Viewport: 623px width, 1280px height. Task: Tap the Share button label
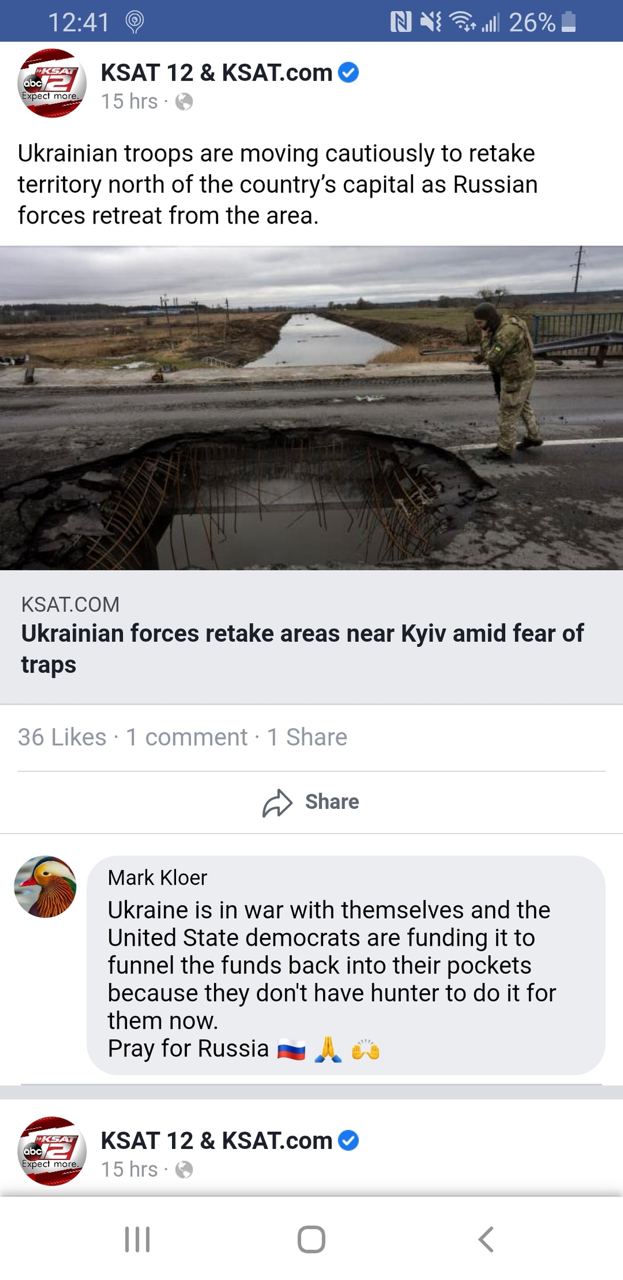[332, 802]
